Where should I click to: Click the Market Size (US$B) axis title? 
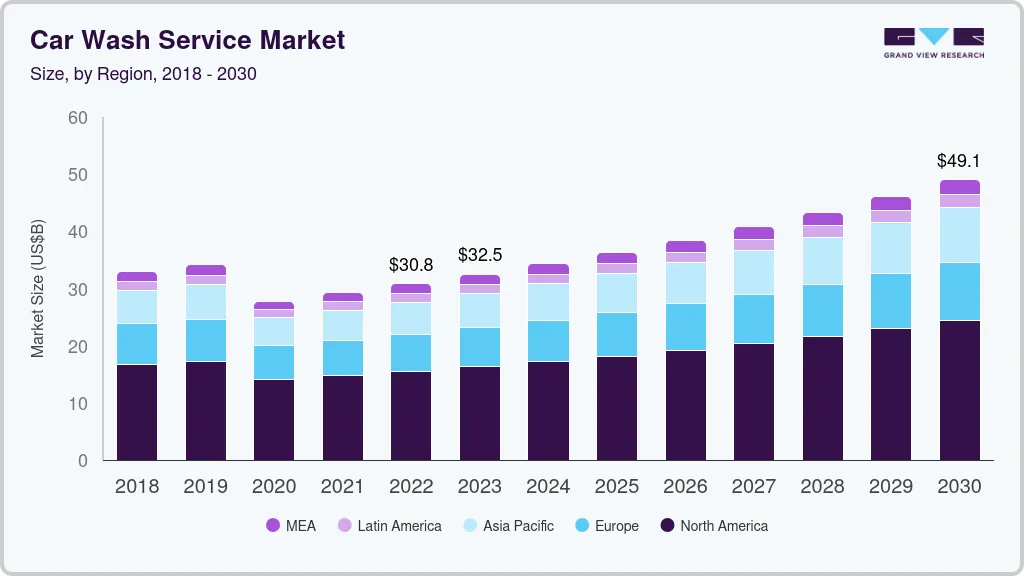tap(37, 287)
